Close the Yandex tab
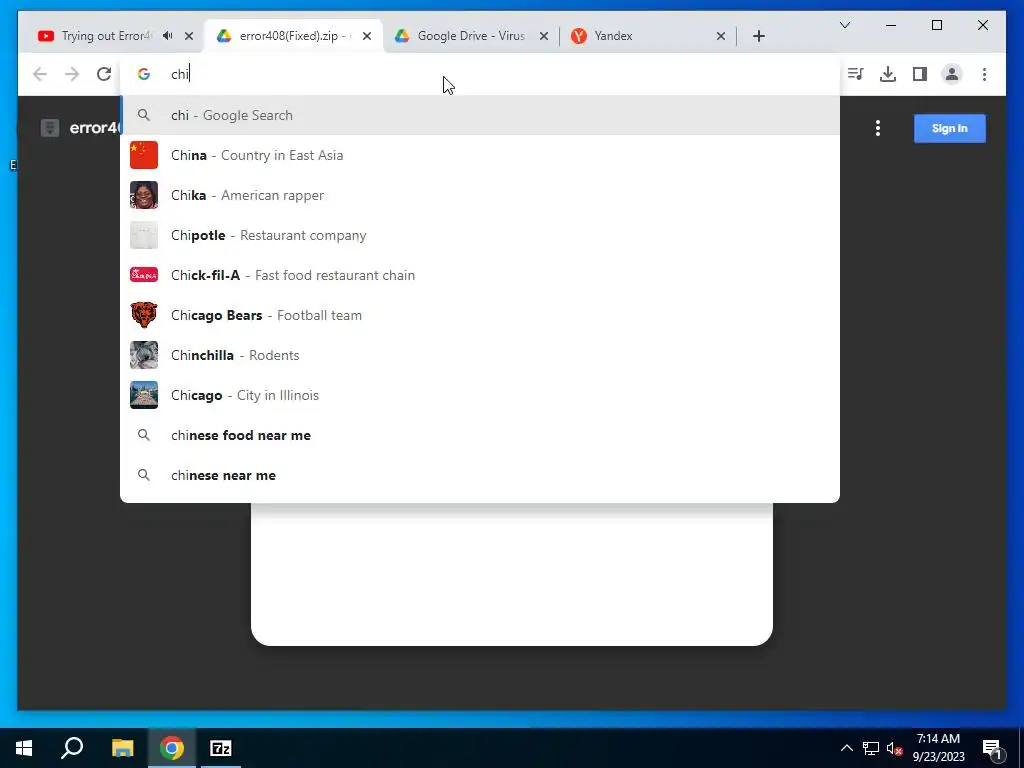The height and width of the screenshot is (768, 1024). click(721, 36)
